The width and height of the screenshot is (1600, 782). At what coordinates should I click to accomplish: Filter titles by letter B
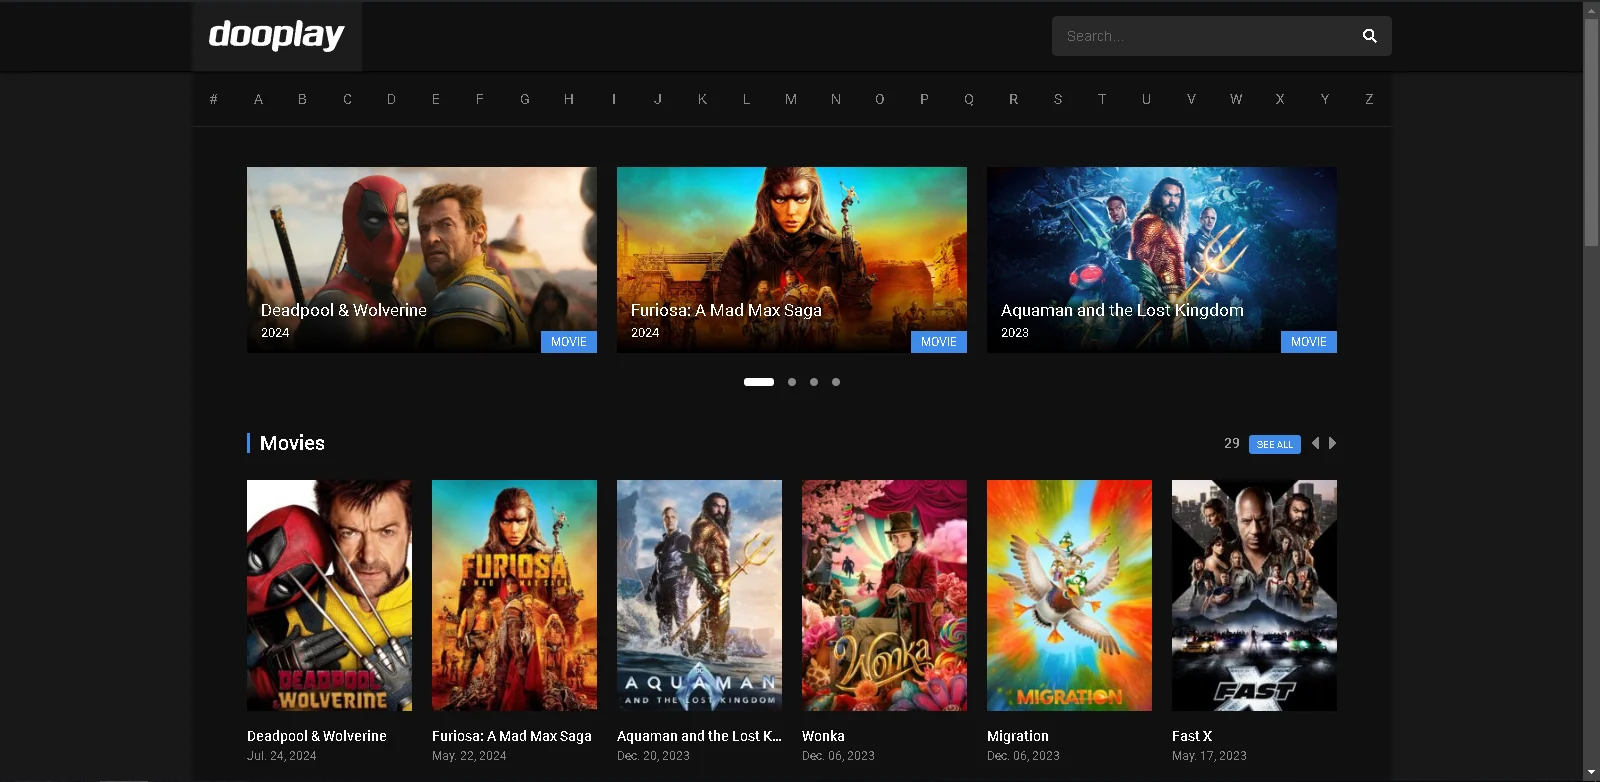[302, 99]
